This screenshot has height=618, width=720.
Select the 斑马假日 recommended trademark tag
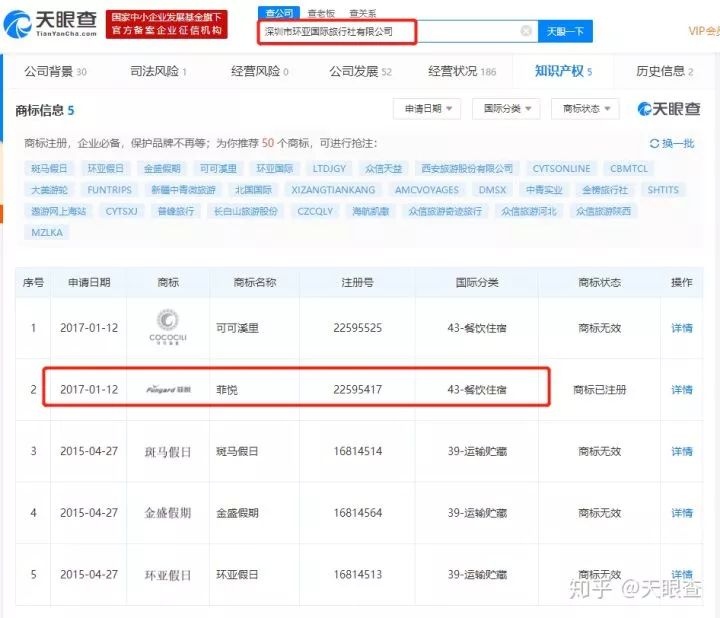(x=49, y=169)
